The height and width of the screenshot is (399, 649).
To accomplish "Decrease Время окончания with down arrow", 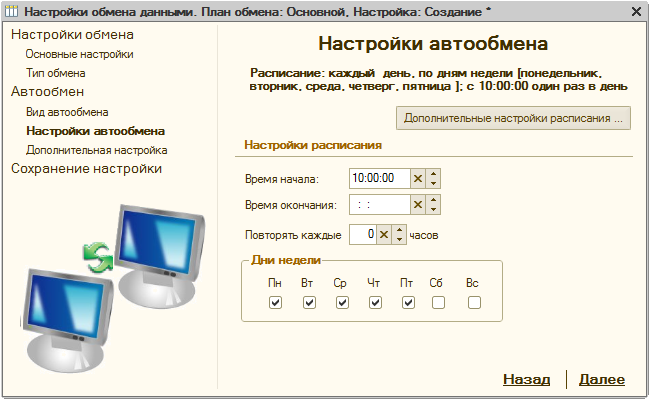I will point(433,209).
